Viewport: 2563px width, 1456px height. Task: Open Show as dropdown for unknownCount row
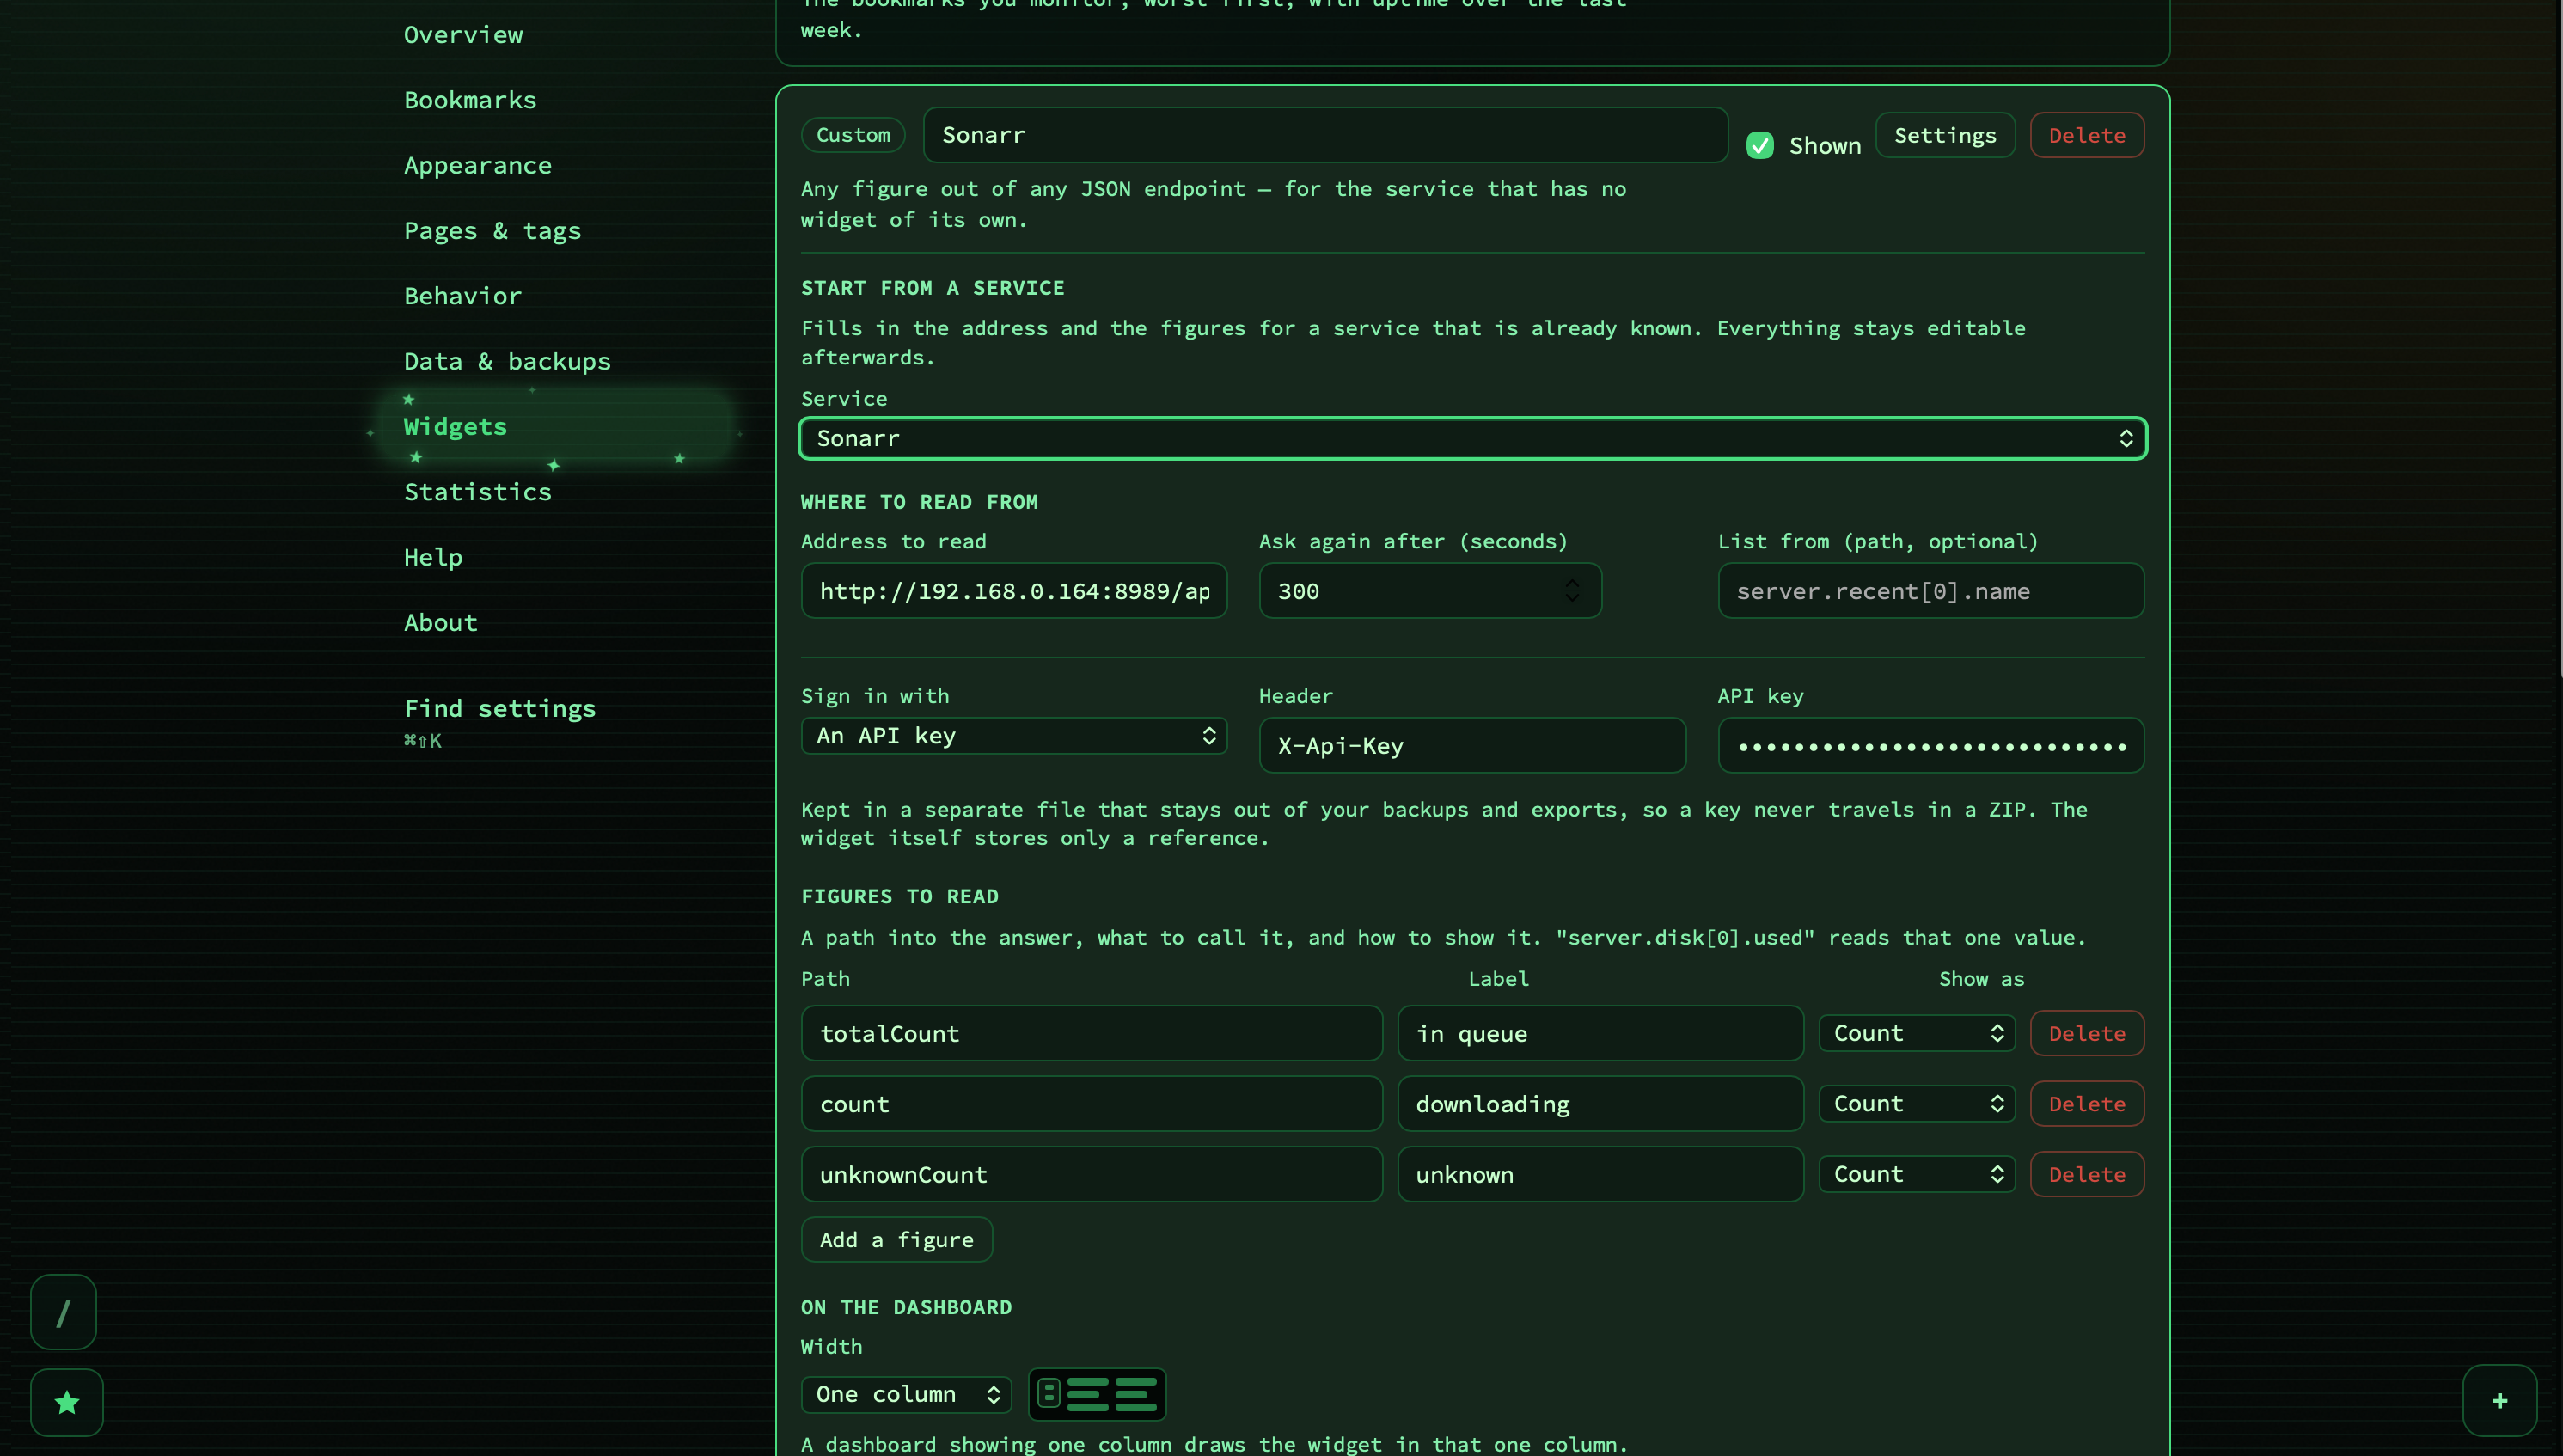(1916, 1174)
